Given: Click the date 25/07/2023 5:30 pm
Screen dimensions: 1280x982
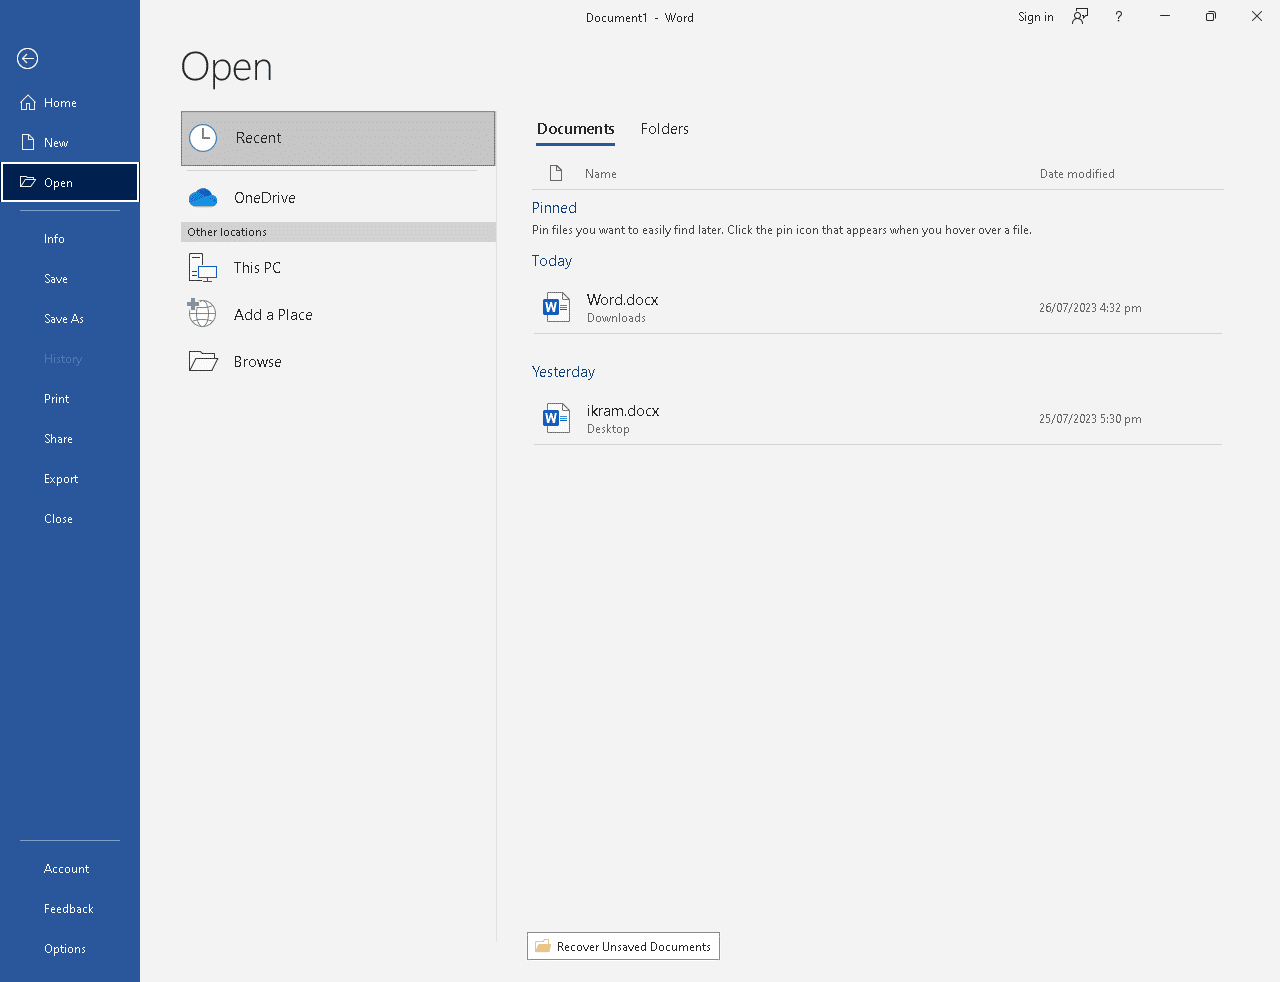Looking at the screenshot, I should [x=1090, y=419].
